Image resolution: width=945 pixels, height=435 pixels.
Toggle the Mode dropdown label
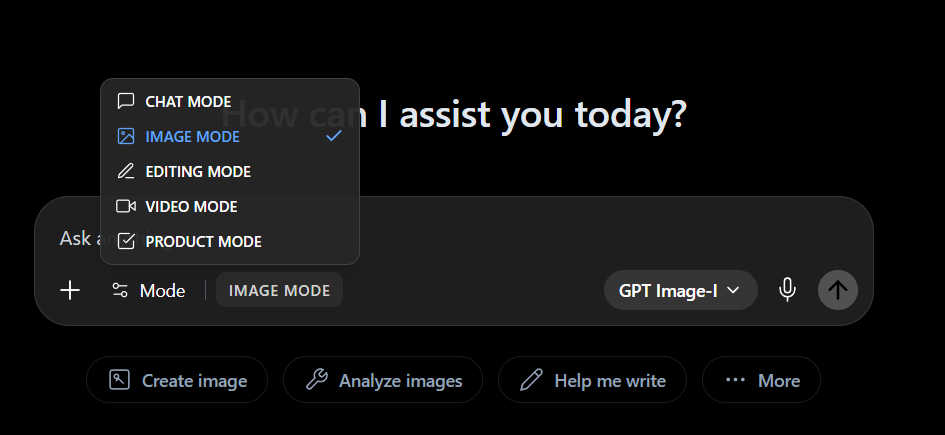[162, 291]
